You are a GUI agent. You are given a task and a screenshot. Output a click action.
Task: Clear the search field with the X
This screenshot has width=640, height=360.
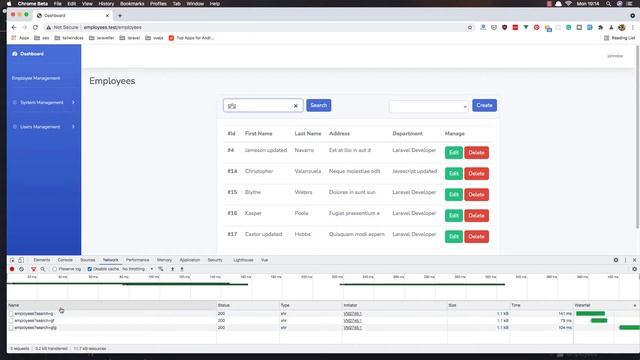point(296,106)
